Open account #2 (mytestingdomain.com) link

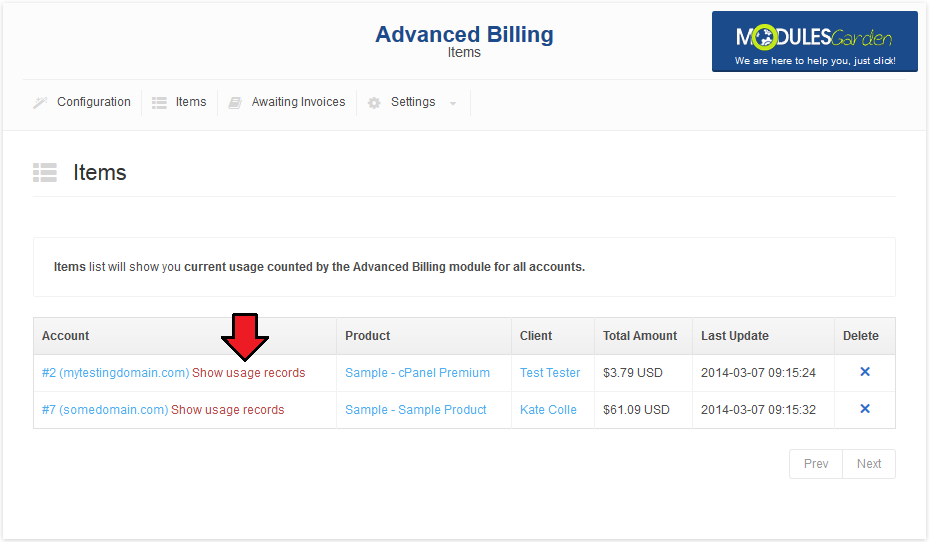point(116,373)
